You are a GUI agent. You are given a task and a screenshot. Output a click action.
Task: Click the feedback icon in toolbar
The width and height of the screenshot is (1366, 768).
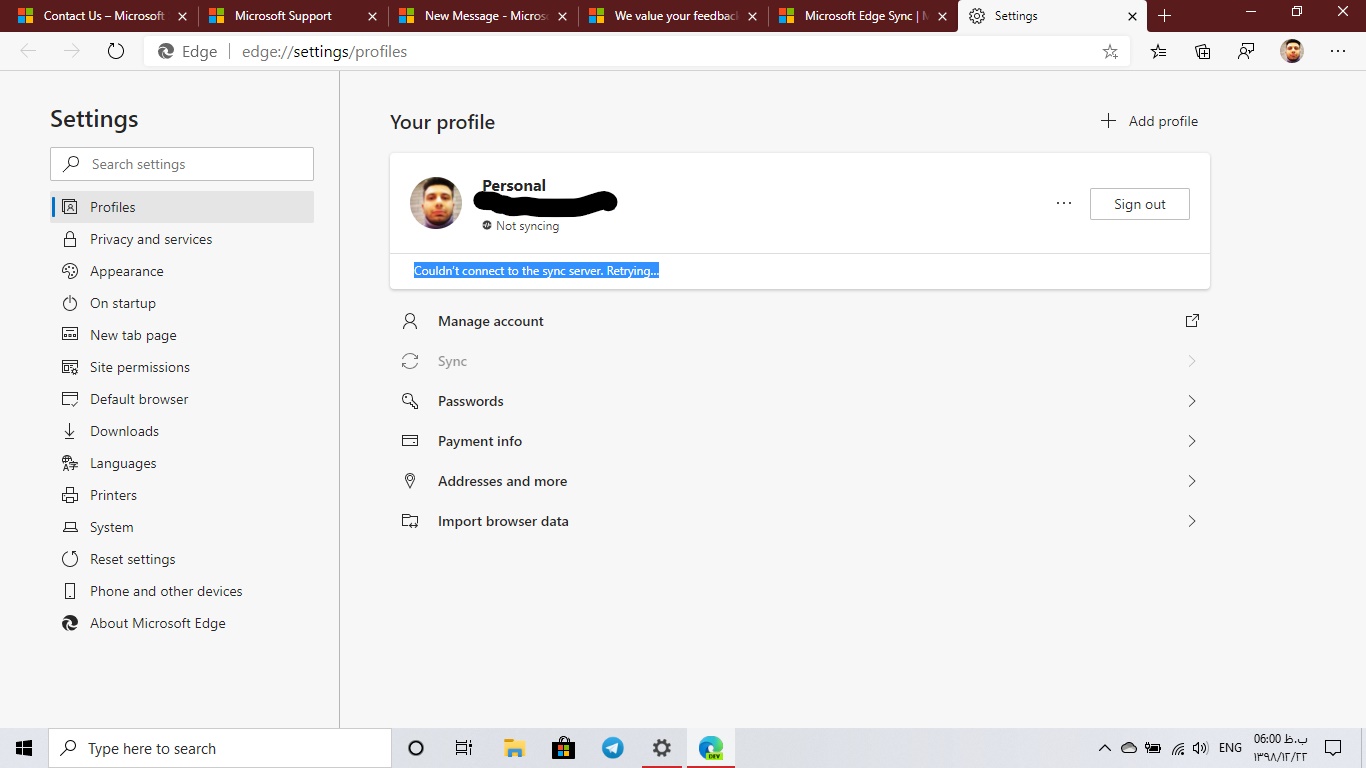(x=1246, y=51)
